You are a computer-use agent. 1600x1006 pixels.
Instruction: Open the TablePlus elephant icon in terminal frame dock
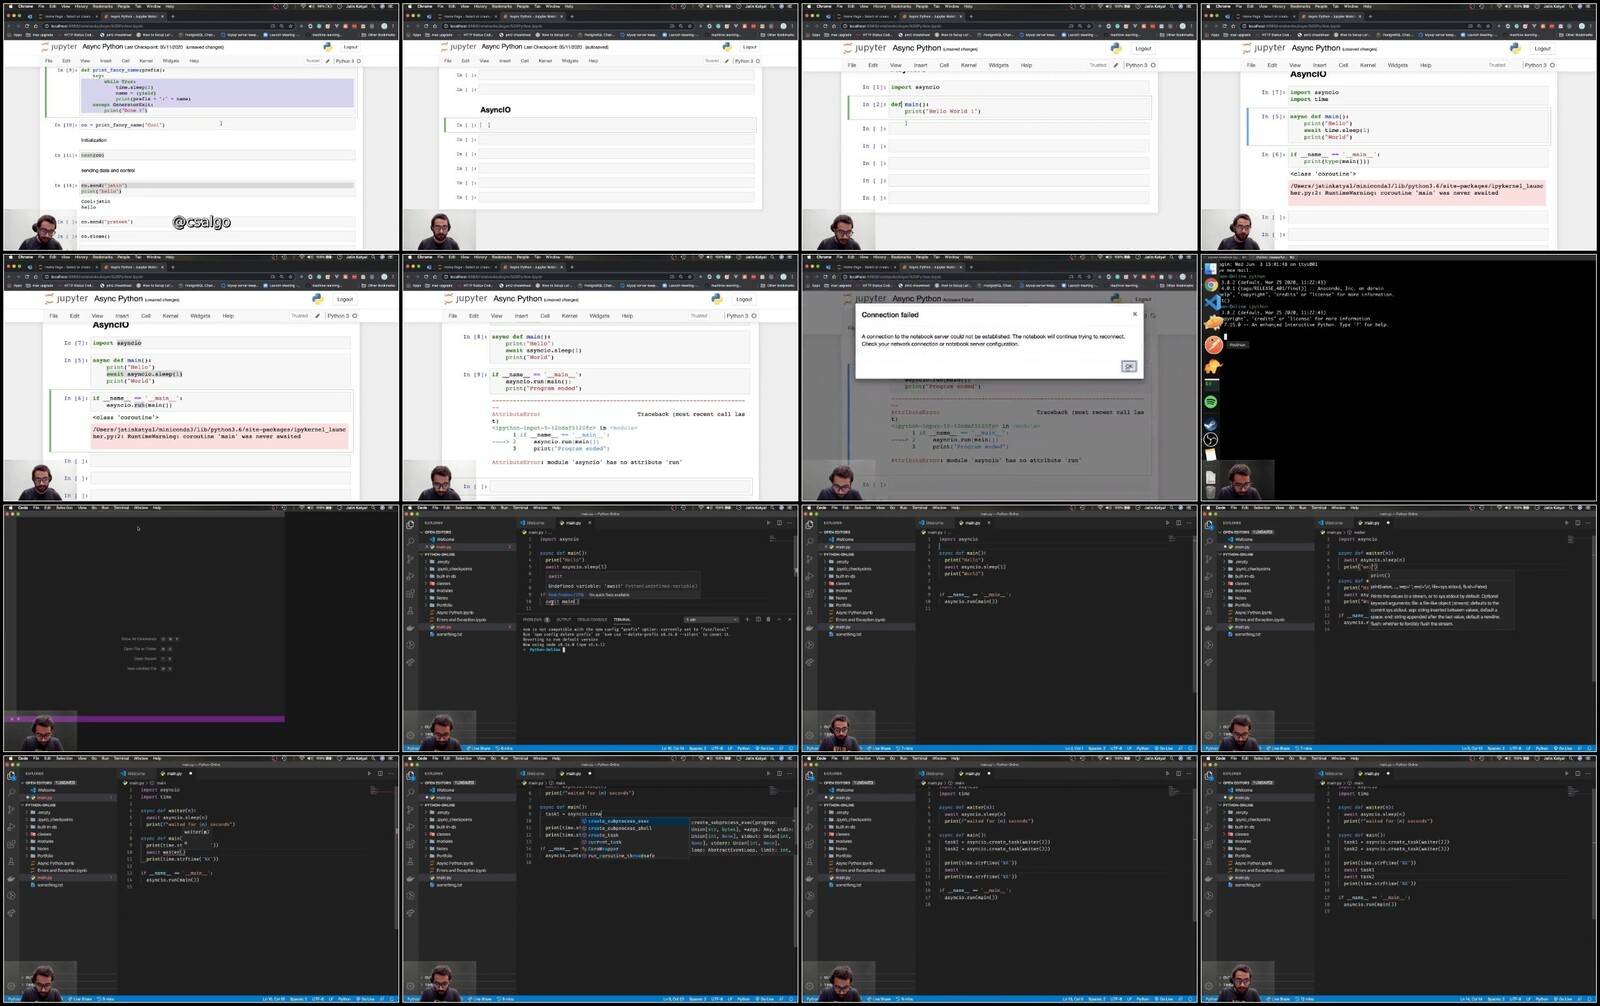click(1213, 366)
